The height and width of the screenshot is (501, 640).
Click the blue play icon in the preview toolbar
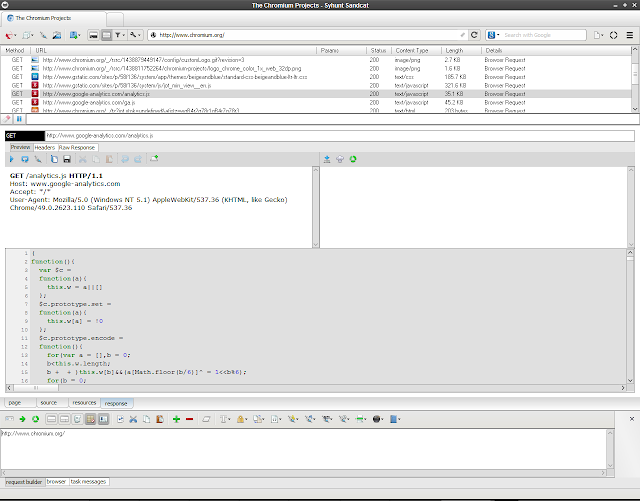11,159
